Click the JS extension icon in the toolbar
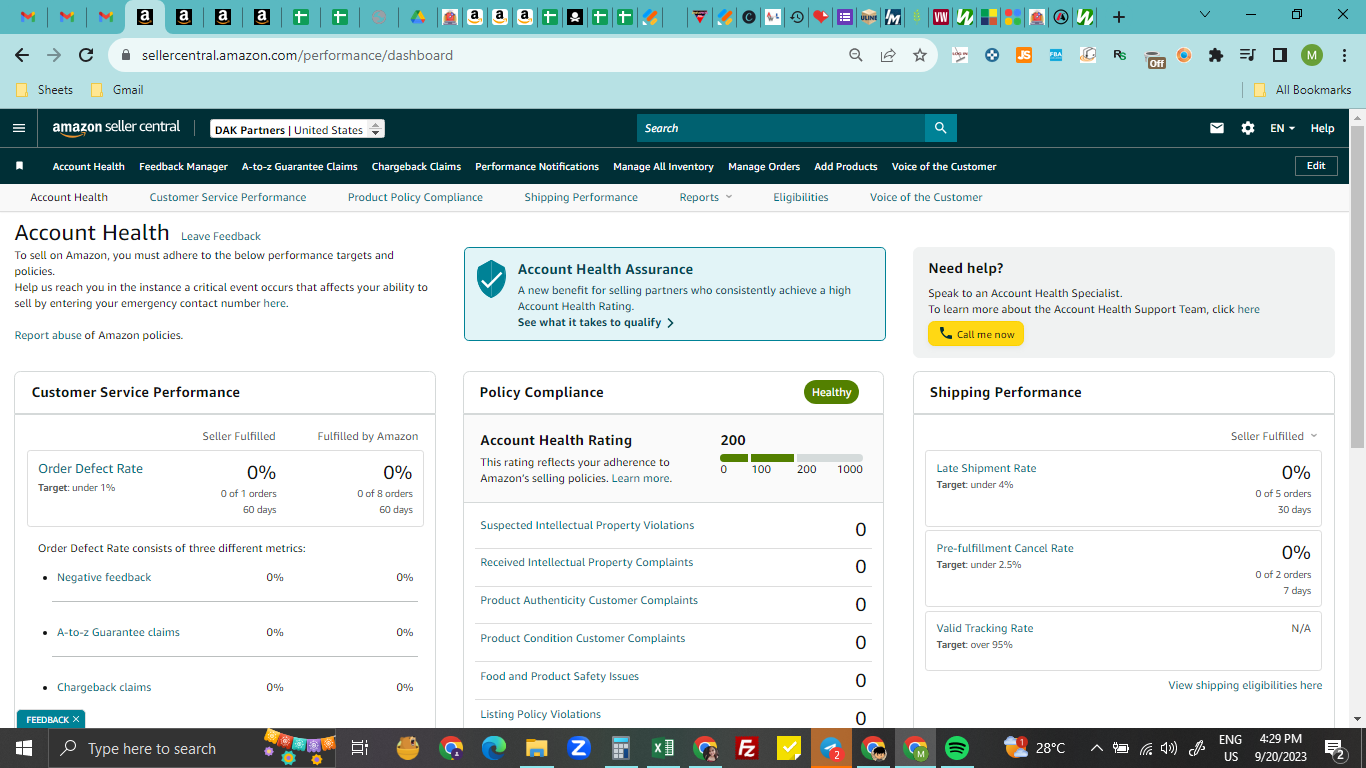This screenshot has height=768, width=1366. (1024, 56)
